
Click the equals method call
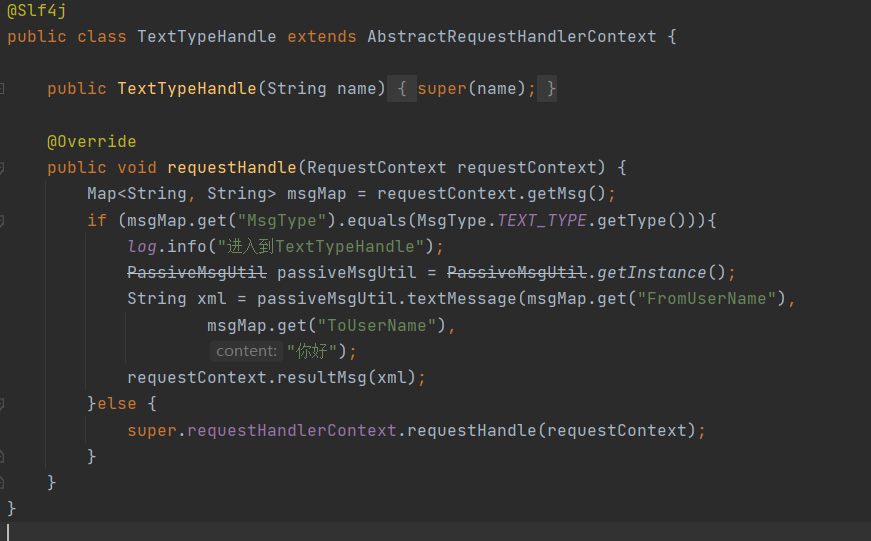pyautogui.click(x=377, y=221)
